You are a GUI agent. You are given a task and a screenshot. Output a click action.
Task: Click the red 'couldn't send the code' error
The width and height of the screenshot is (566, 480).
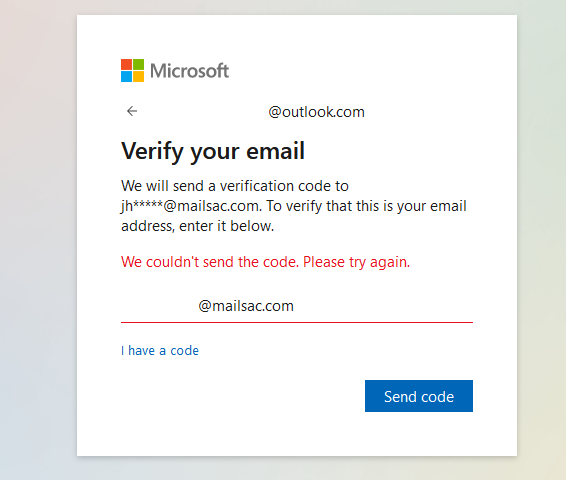coord(266,262)
